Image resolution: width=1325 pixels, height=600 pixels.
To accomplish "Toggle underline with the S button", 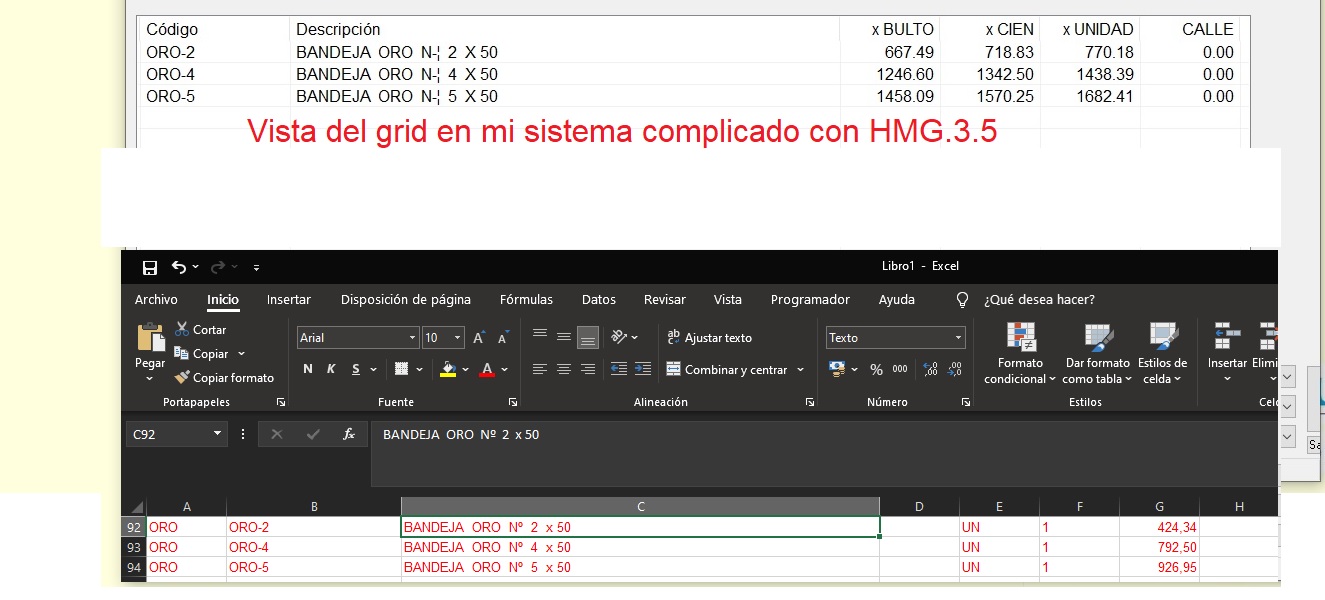I will click(x=356, y=369).
